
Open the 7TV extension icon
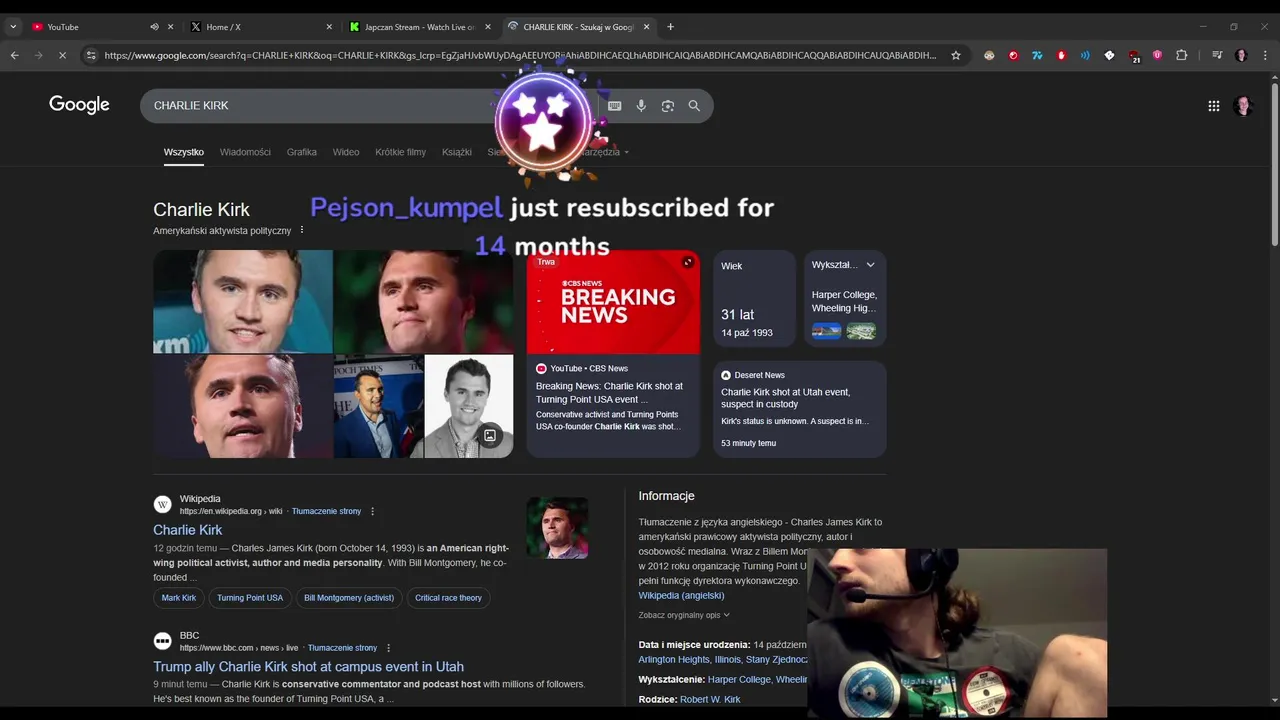click(x=1037, y=55)
